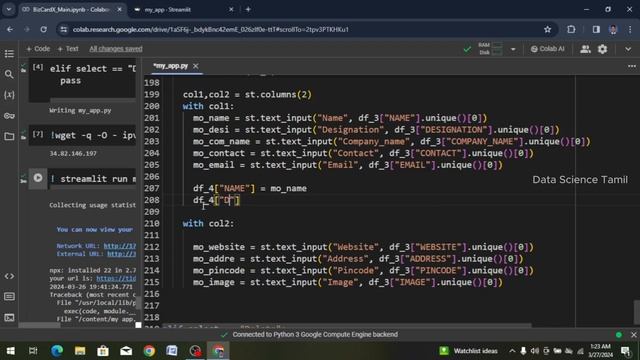This screenshot has width=640, height=360.
Task: Run the streamlit run cell
Action: point(38,178)
